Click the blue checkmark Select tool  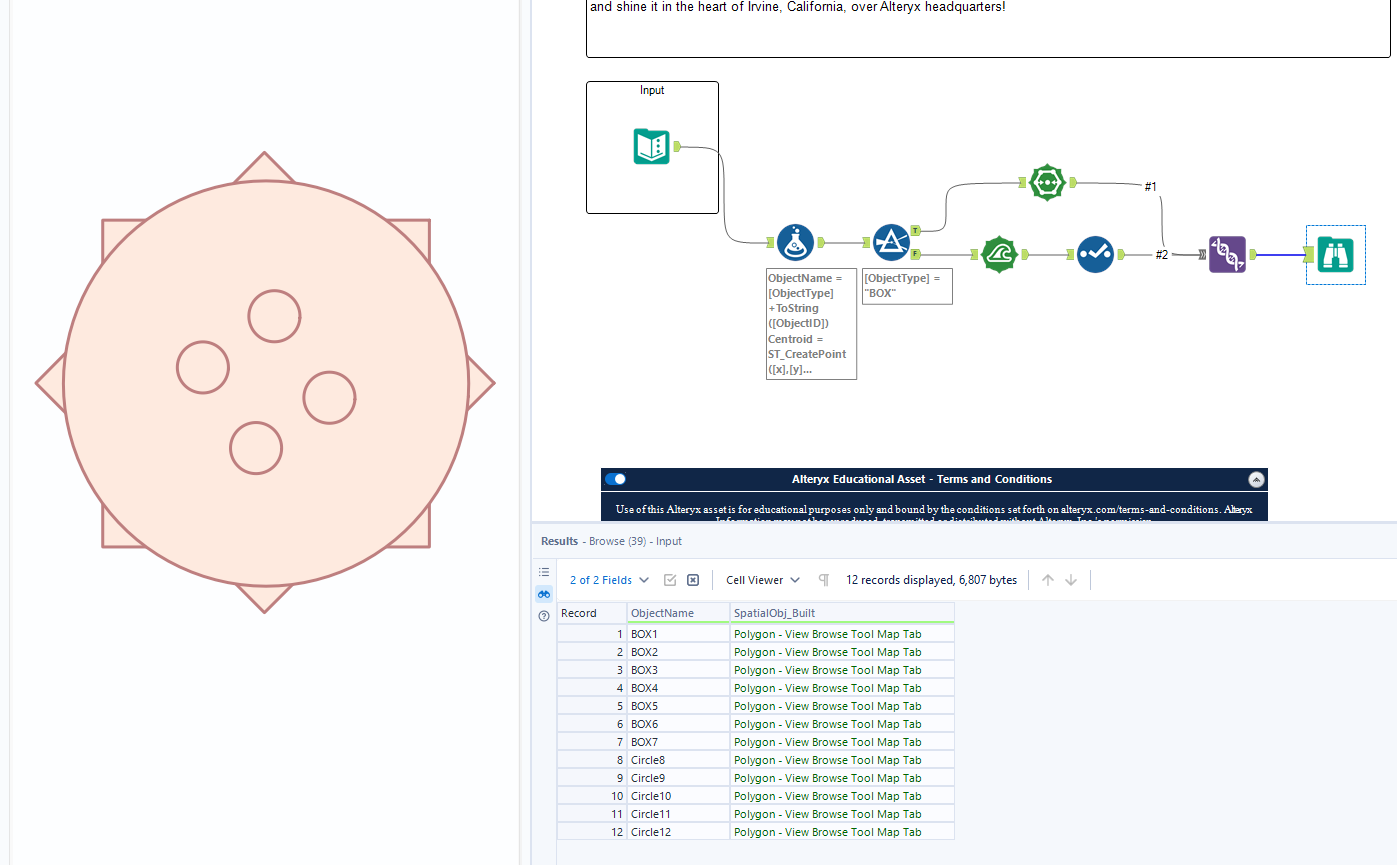point(1095,255)
